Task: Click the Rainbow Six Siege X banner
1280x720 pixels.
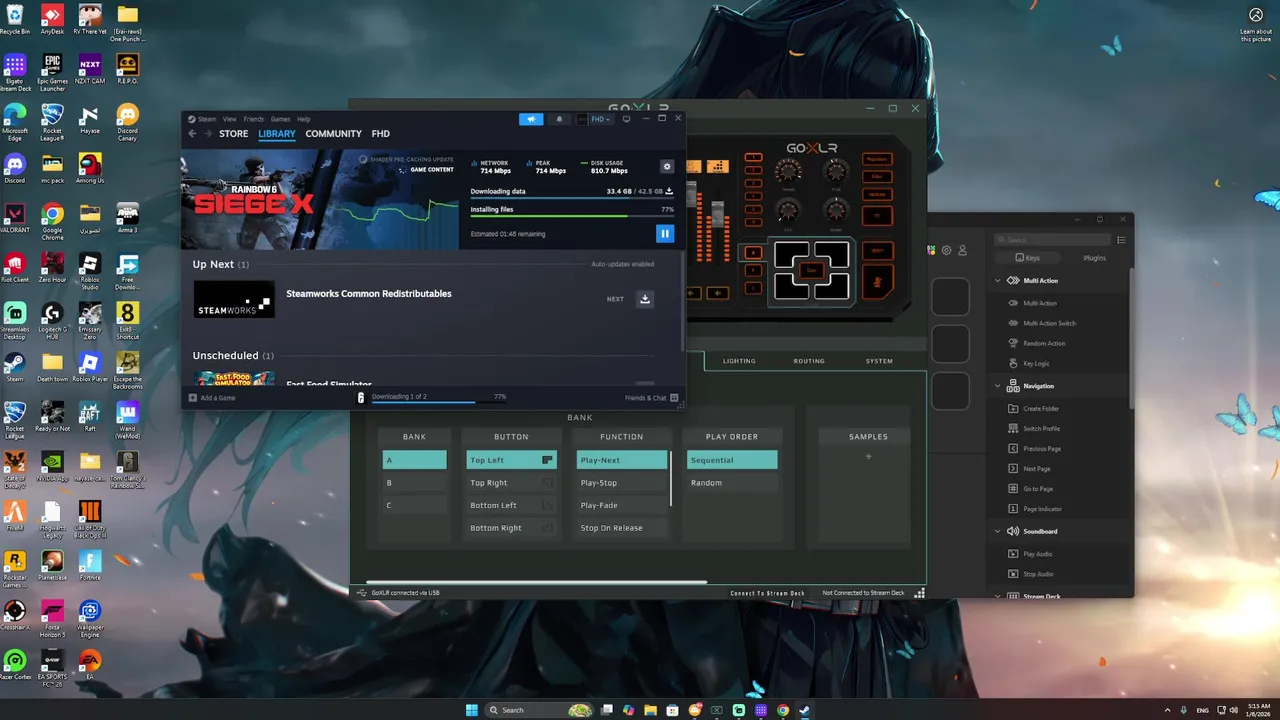Action: pyautogui.click(x=319, y=200)
